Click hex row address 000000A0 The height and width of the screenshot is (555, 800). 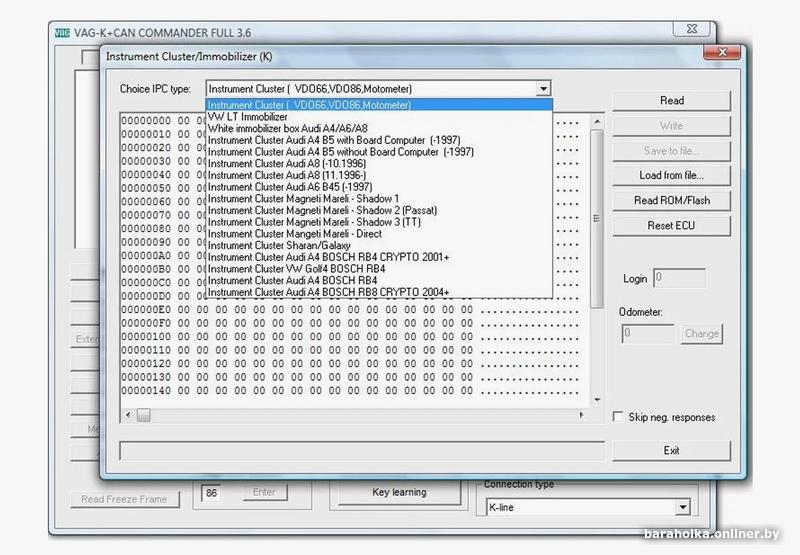[146, 256]
